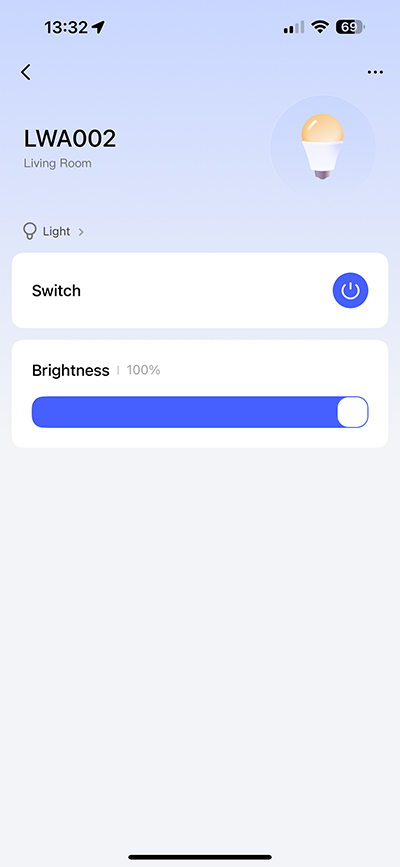Go back using the left arrow
Screen dimensions: 400x867
(25, 72)
